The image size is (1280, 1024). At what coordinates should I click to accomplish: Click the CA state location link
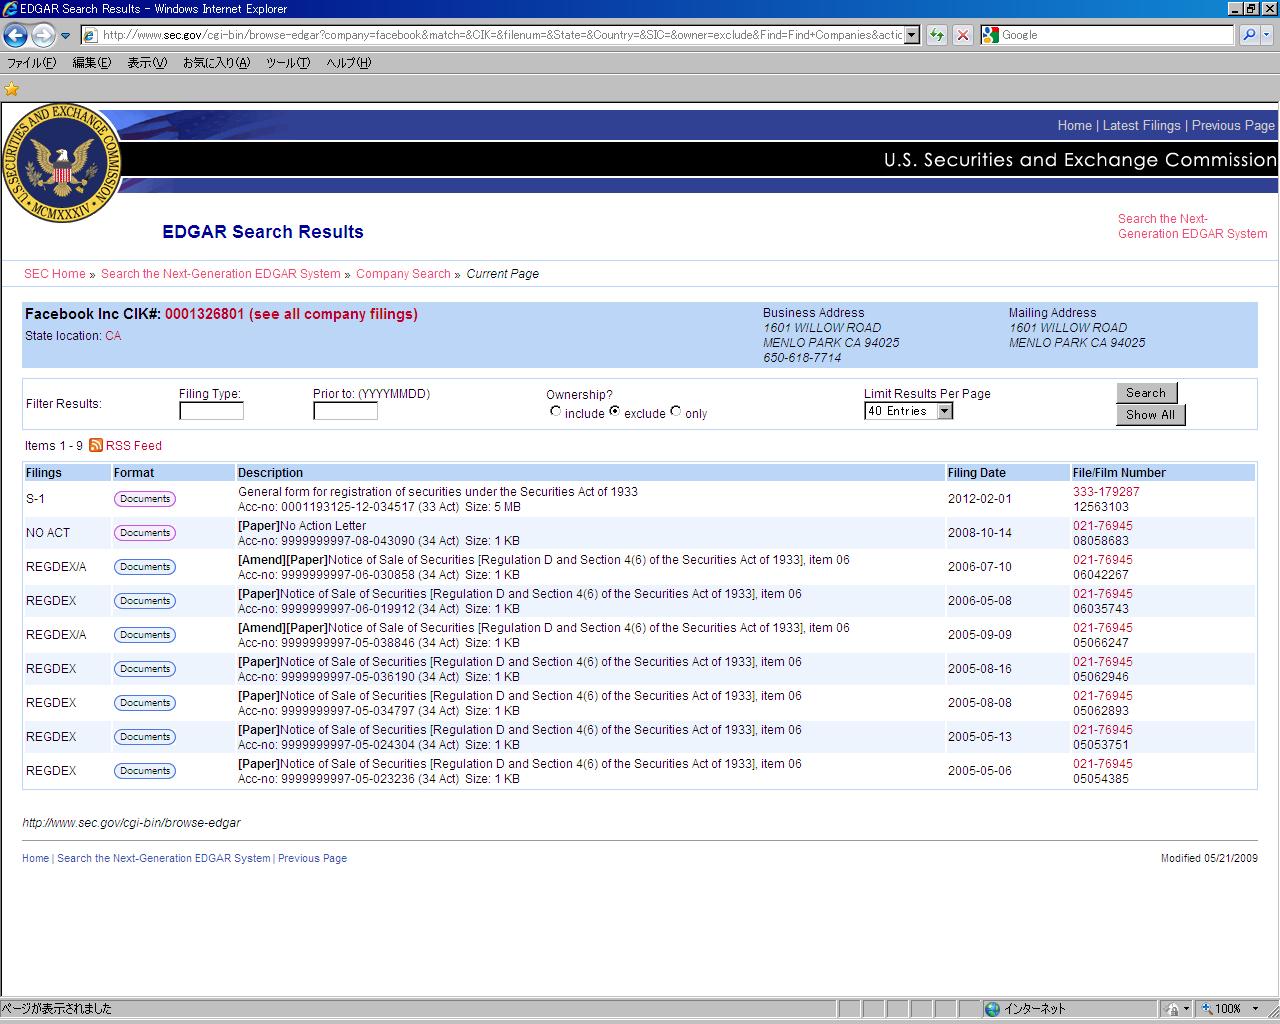click(113, 336)
